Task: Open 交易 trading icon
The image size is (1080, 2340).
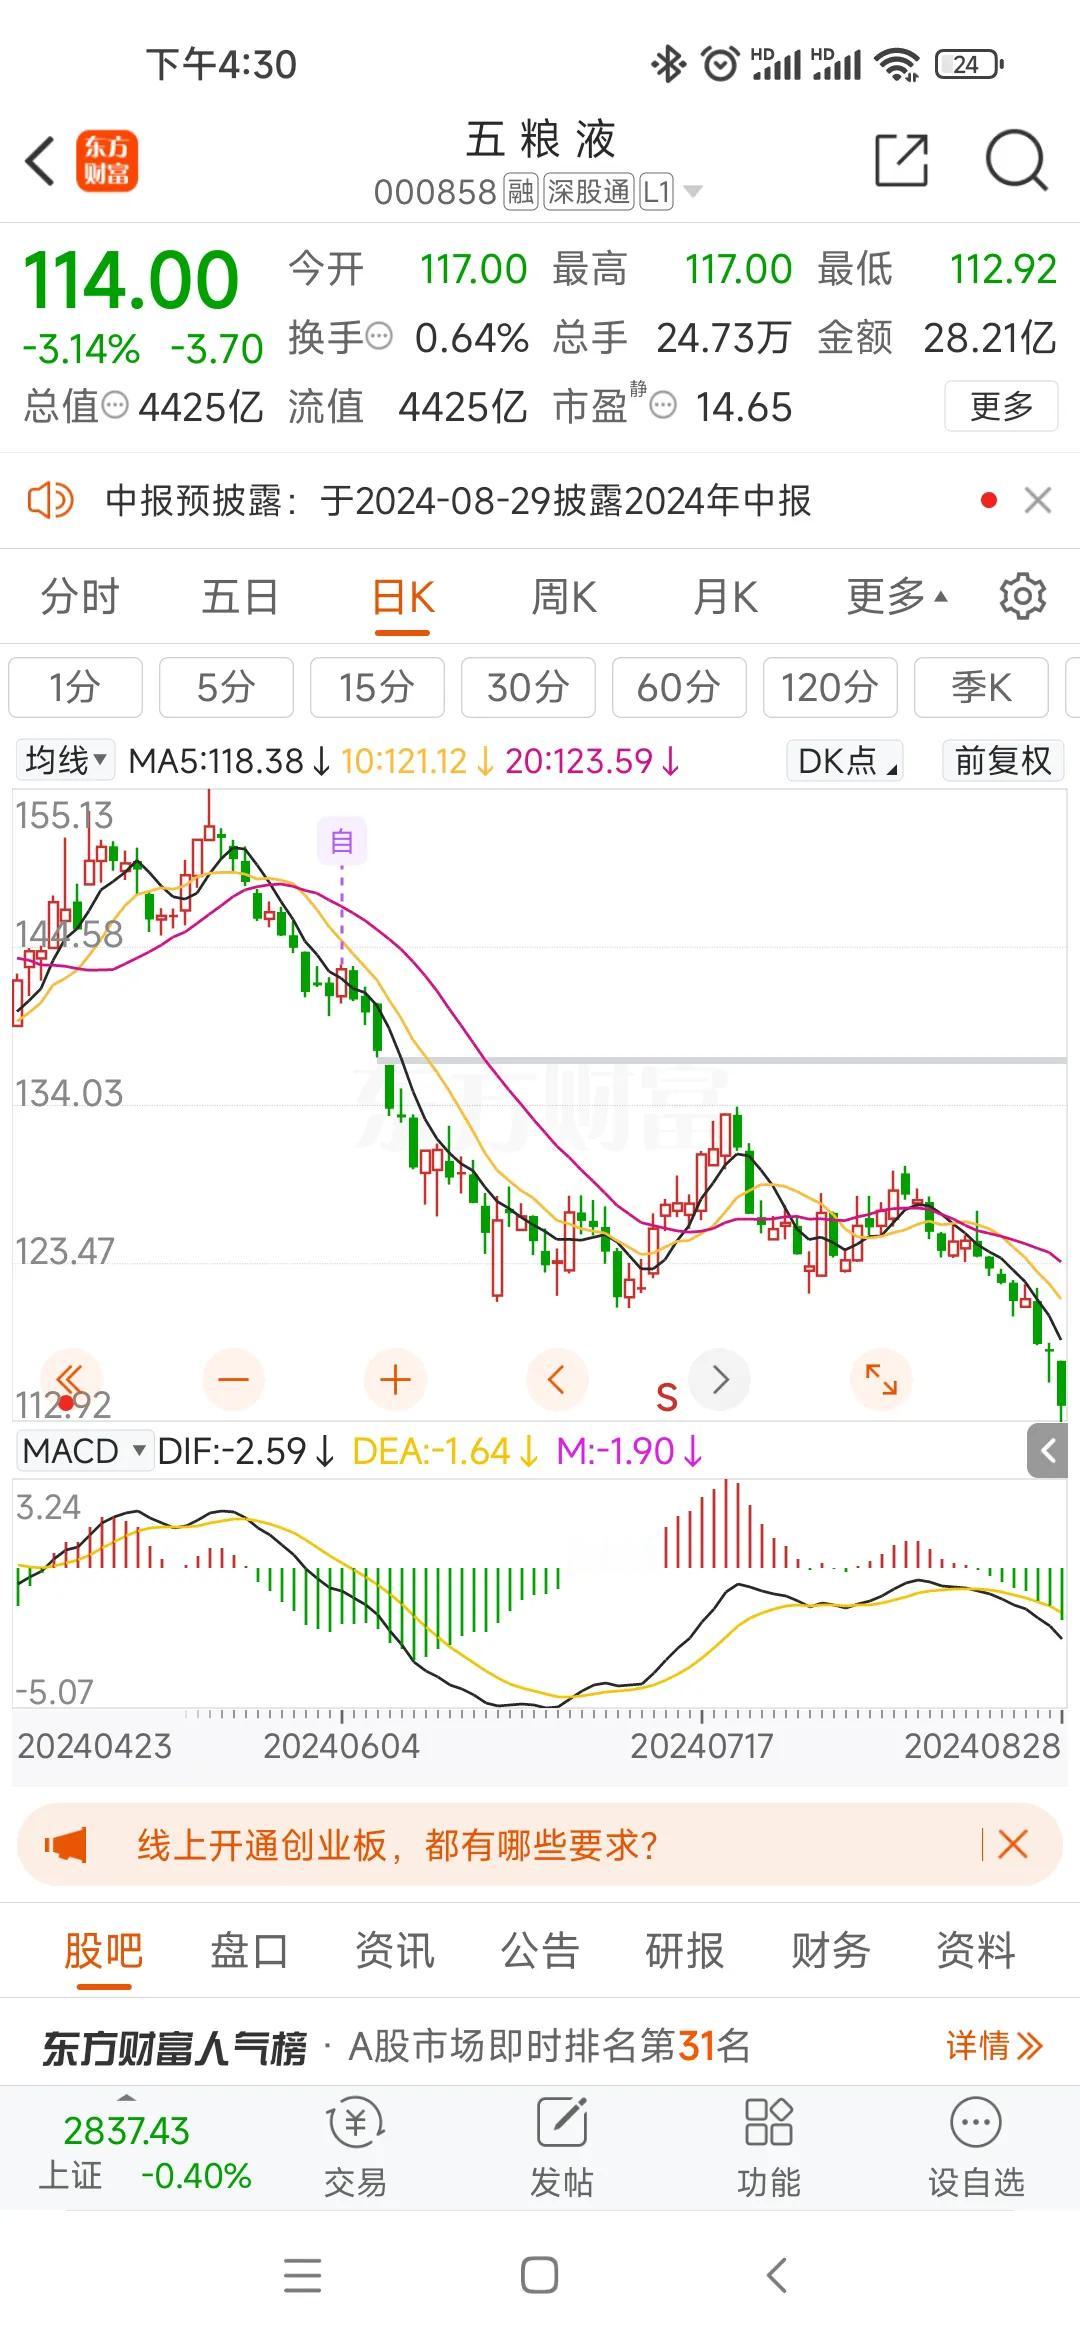Action: click(355, 2146)
